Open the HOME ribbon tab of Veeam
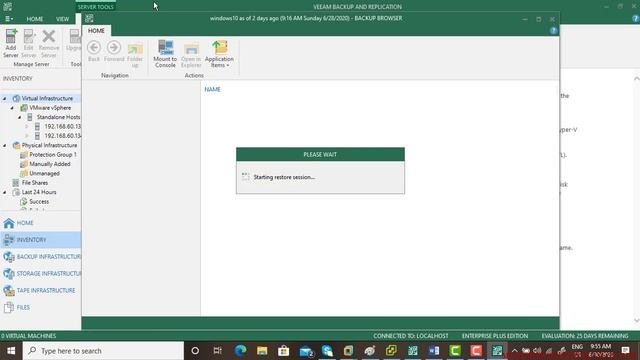 coord(35,19)
